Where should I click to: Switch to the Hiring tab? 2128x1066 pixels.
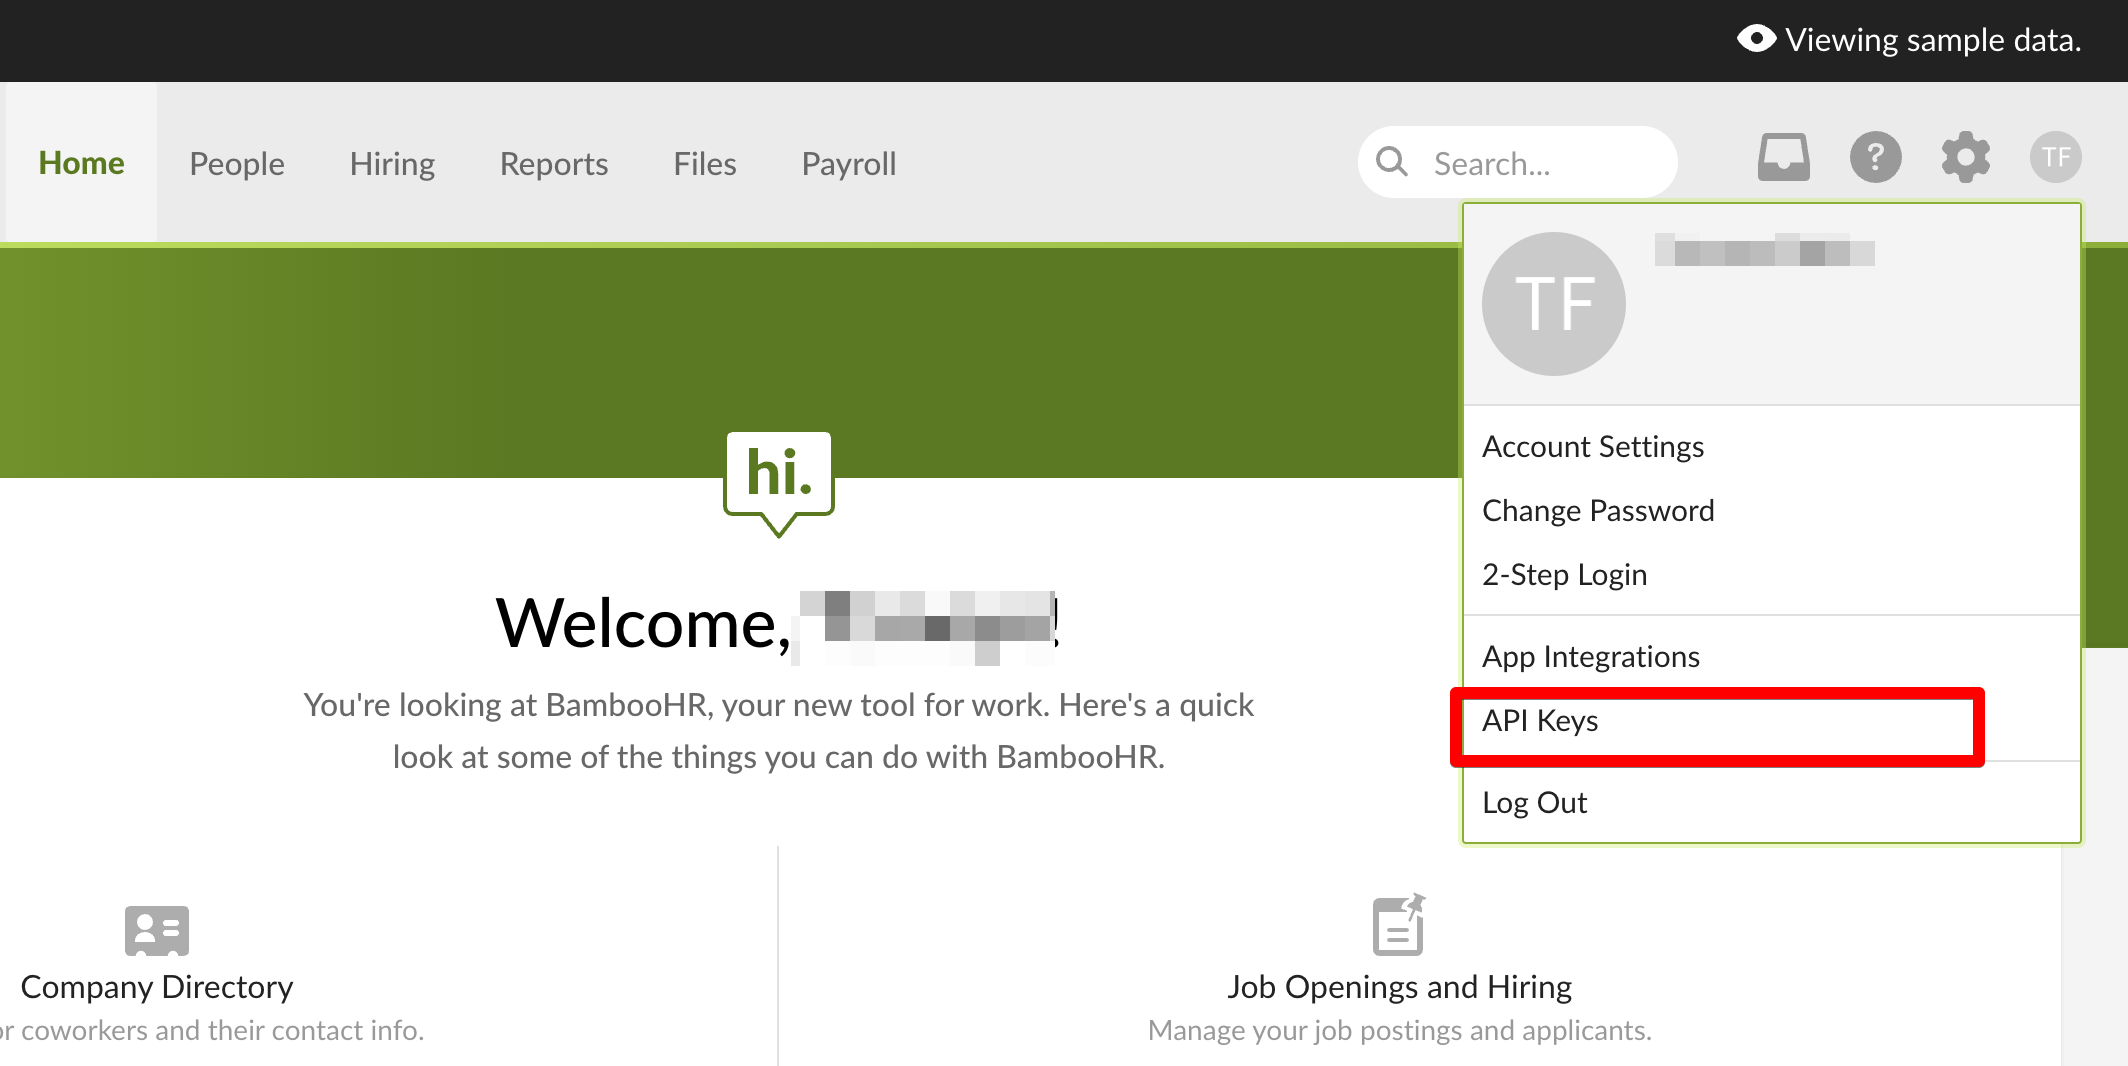[x=392, y=164]
